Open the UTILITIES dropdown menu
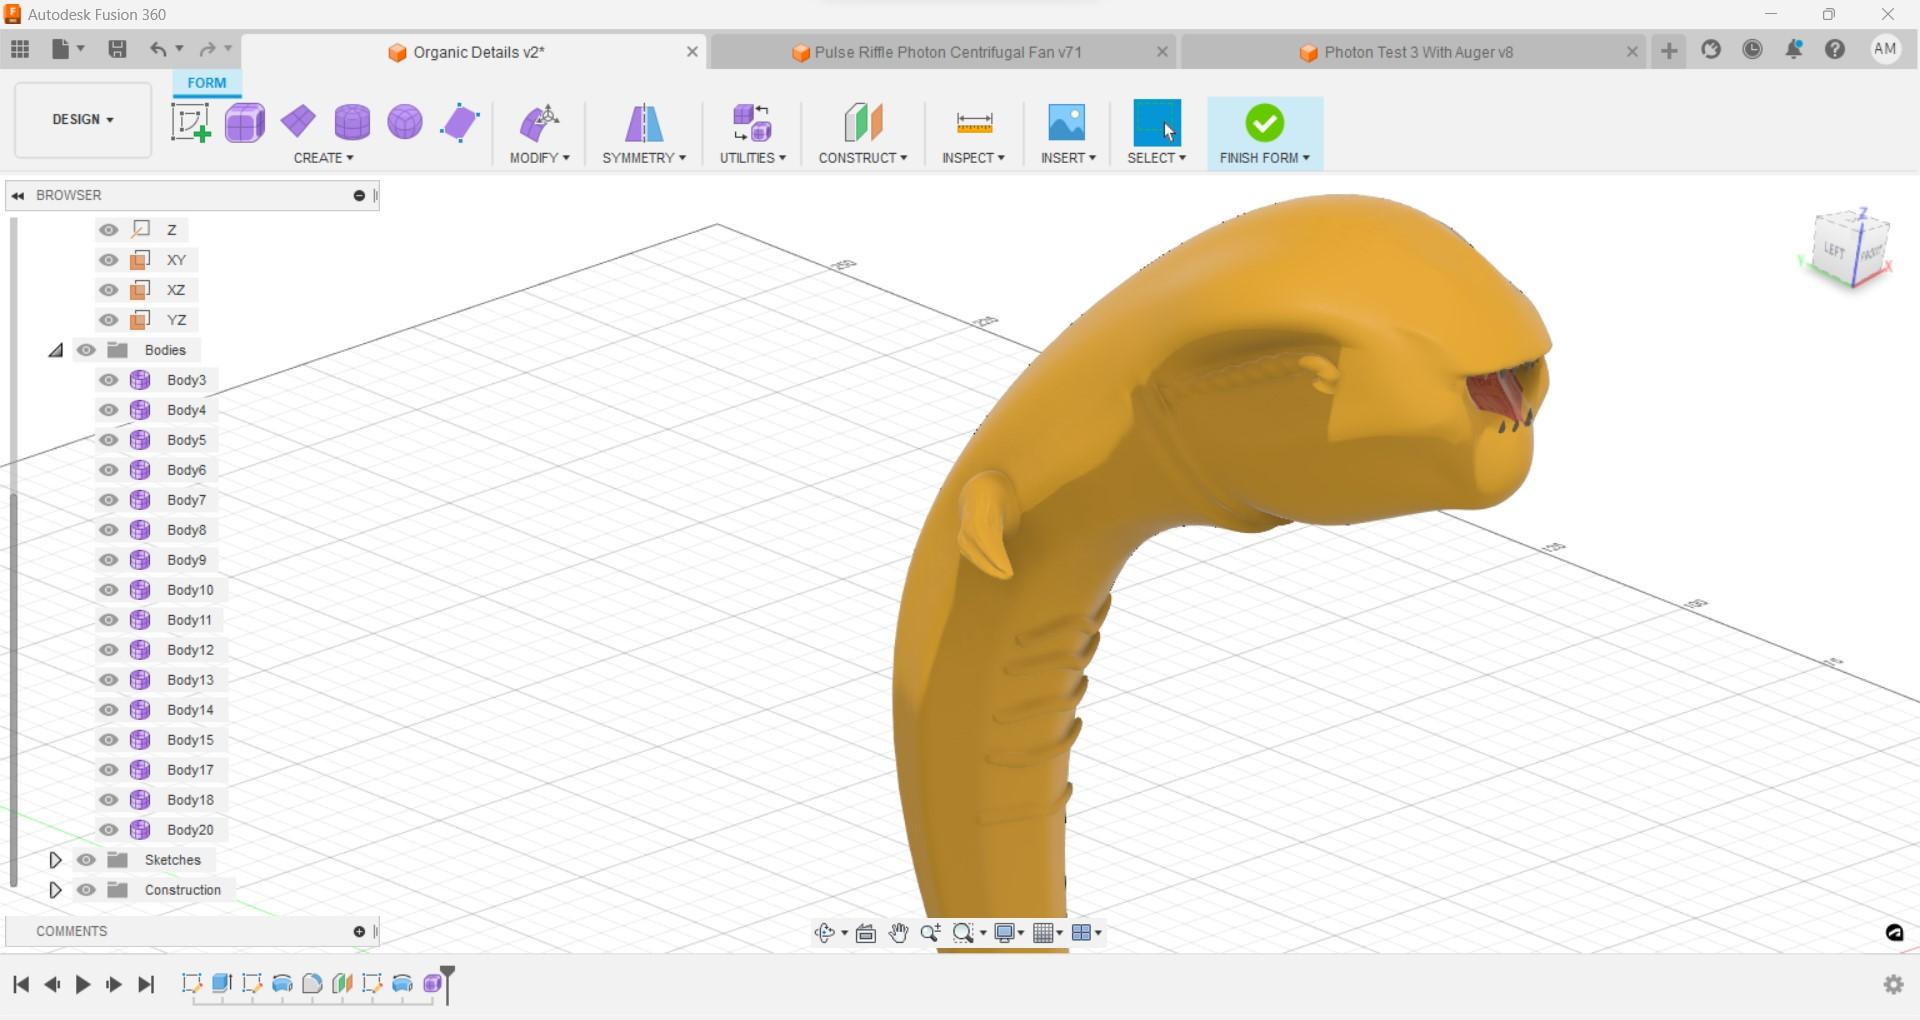 point(752,158)
